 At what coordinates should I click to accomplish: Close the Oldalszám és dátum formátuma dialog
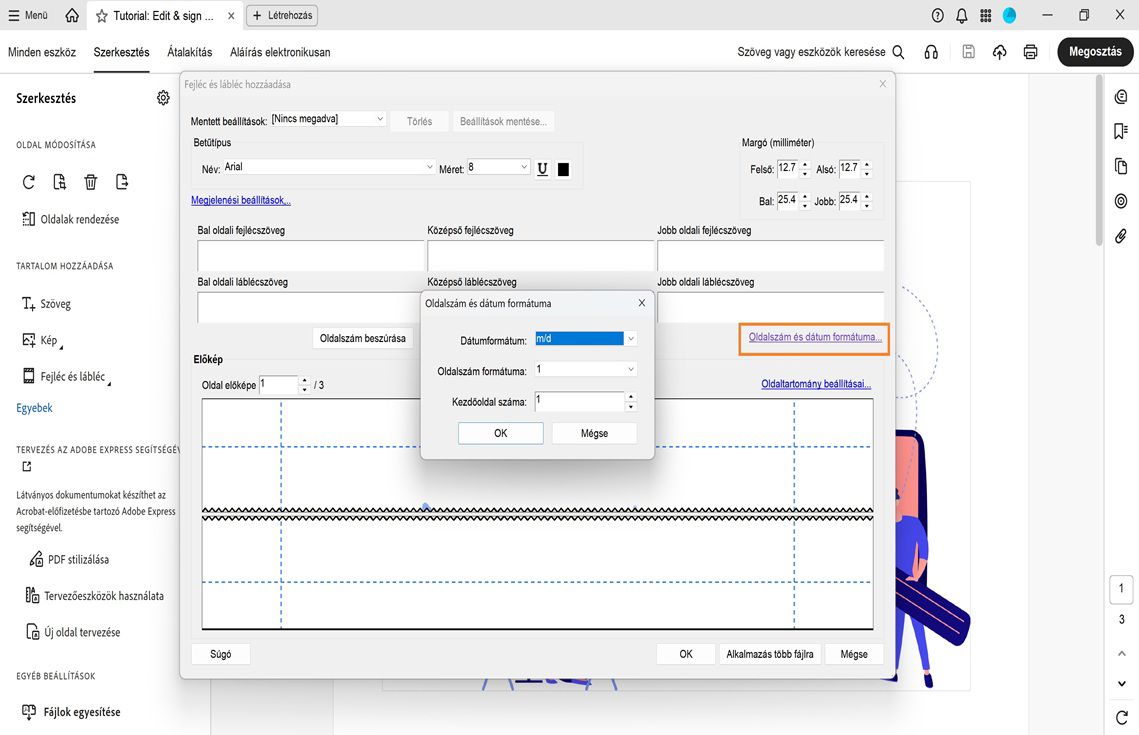641,303
